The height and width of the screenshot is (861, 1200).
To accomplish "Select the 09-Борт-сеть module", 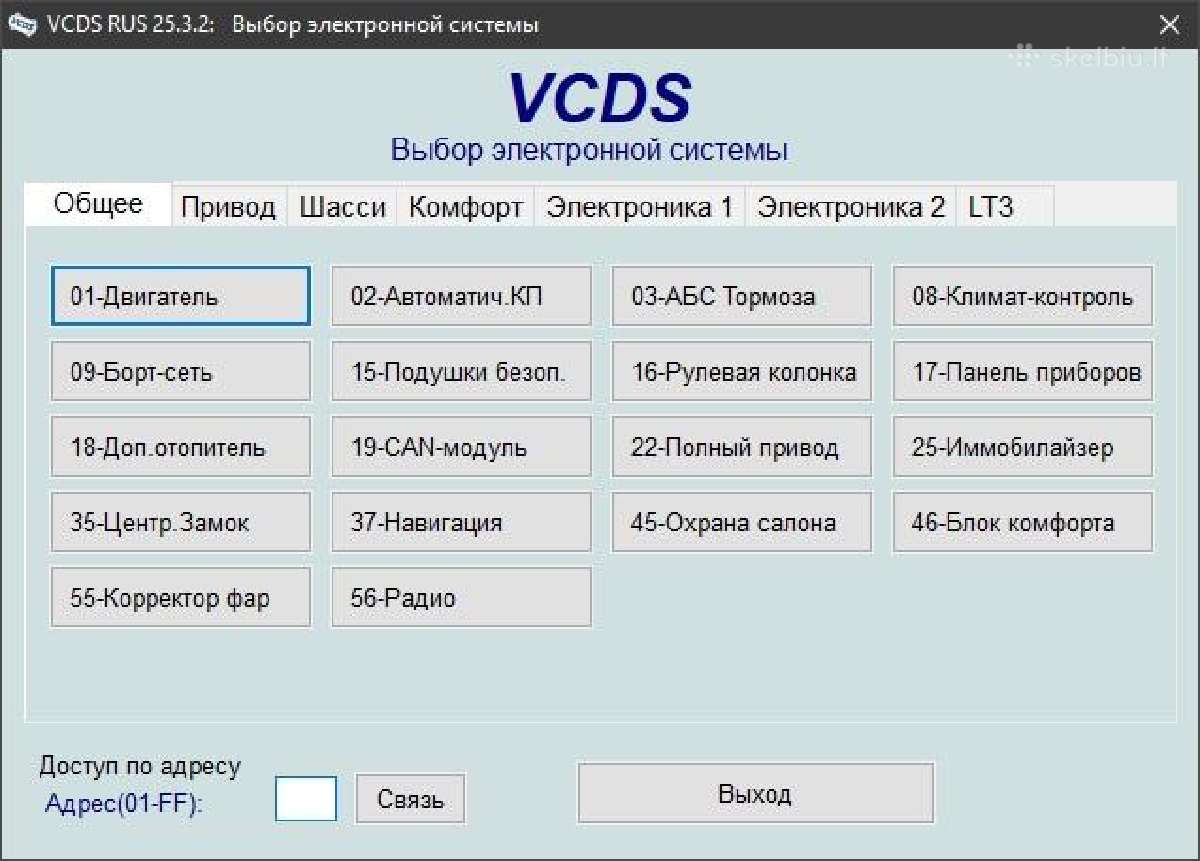I will pyautogui.click(x=180, y=372).
